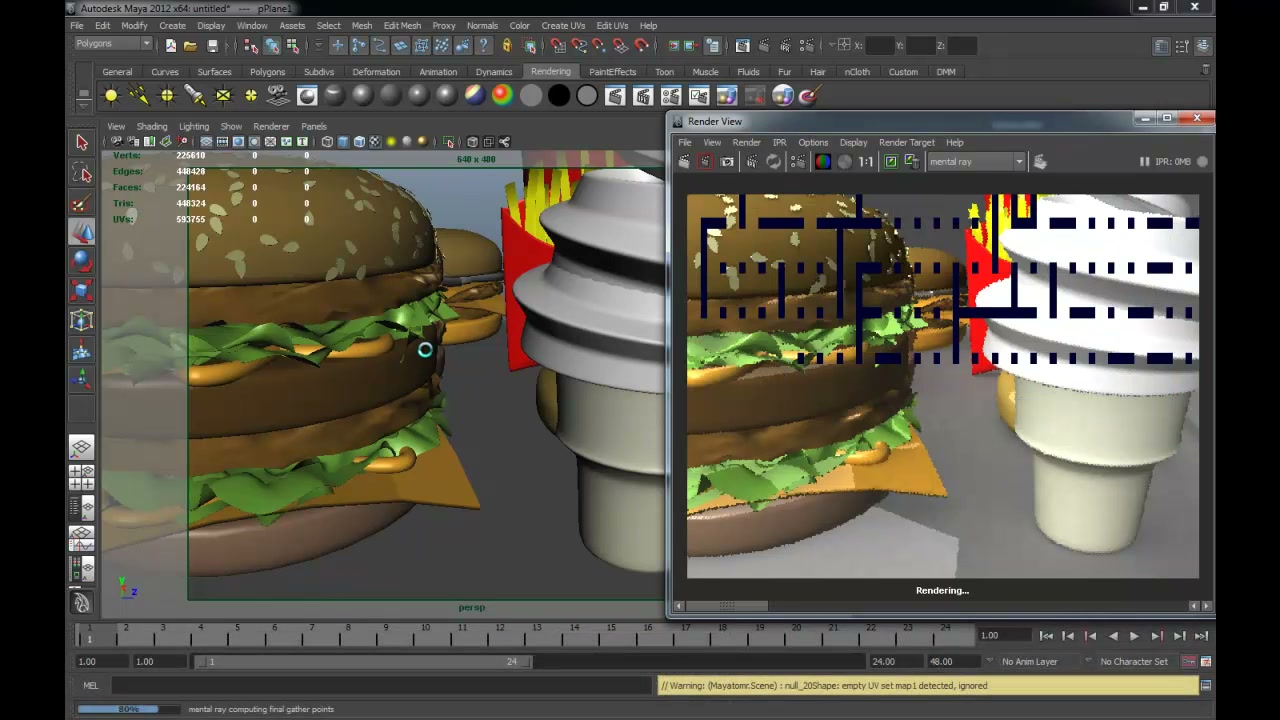Image resolution: width=1280 pixels, height=720 pixels.
Task: Remove image in Render View
Action: click(910, 162)
